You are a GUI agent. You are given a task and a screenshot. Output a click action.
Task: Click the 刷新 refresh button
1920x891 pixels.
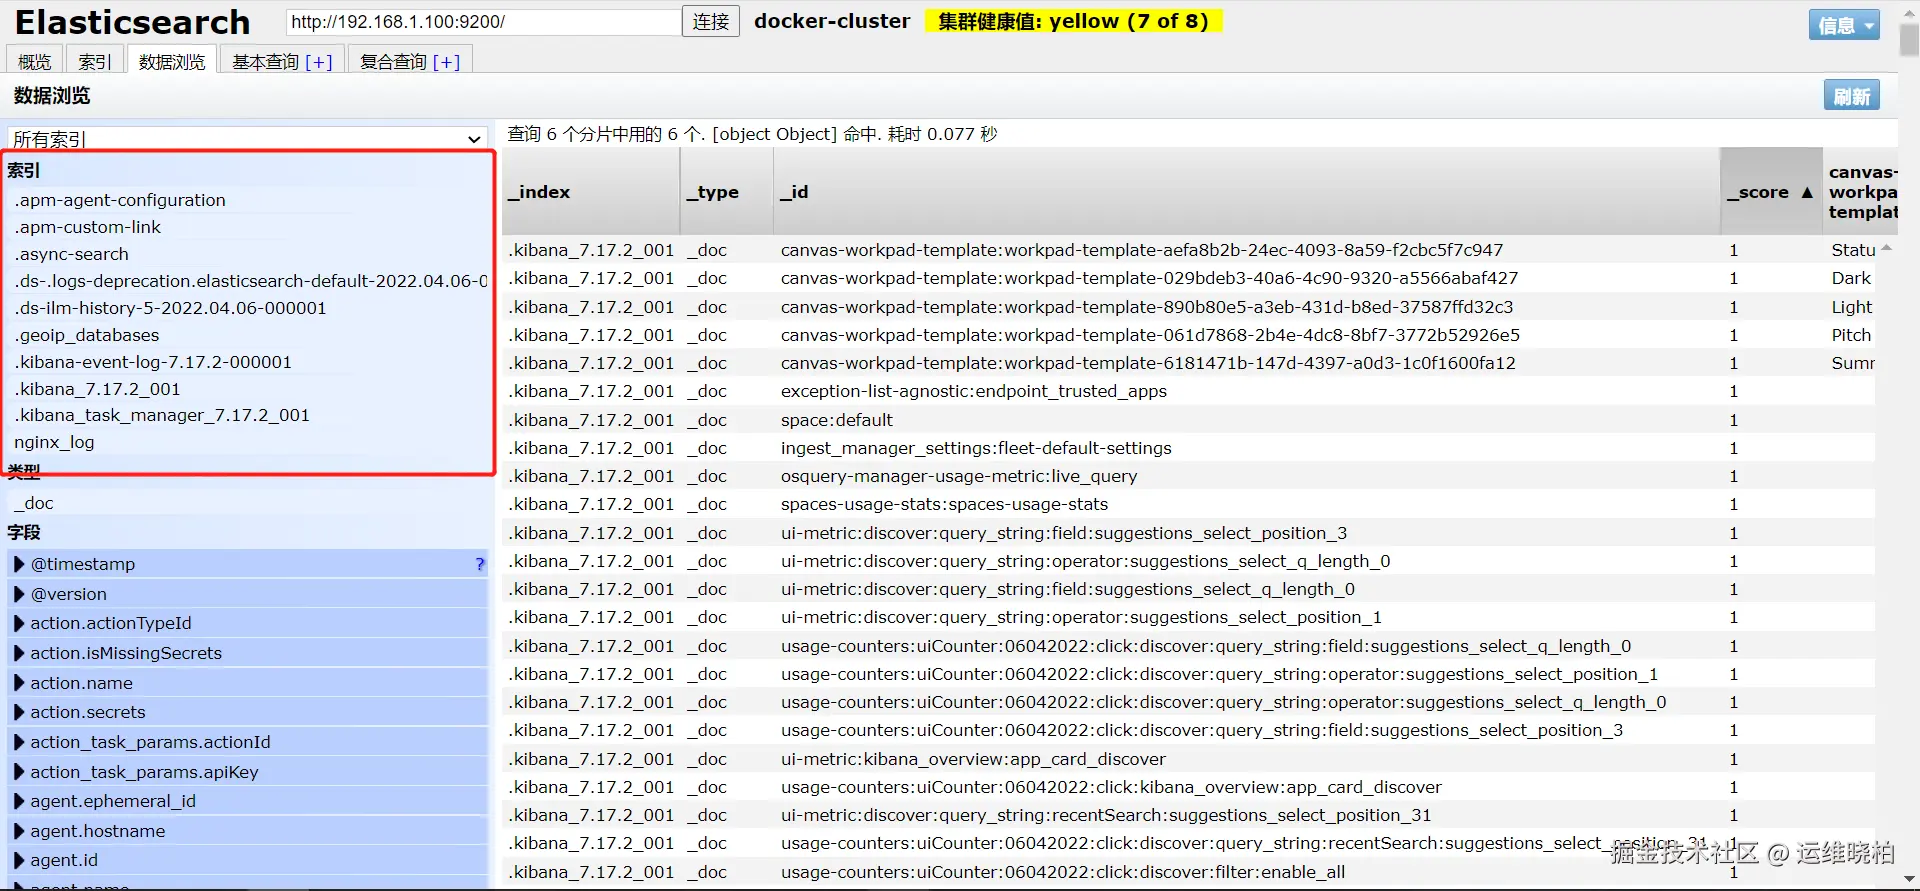(x=1852, y=96)
